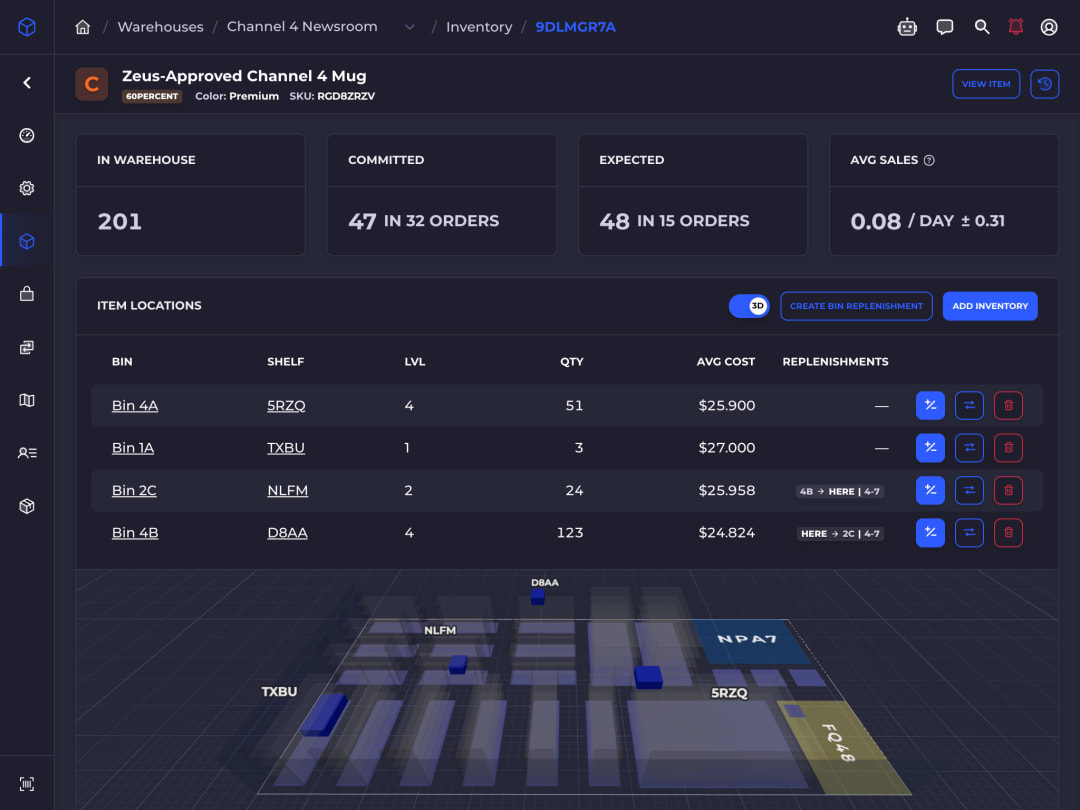The height and width of the screenshot is (810, 1080).
Task: Adjust quantity for Bin 4B
Action: [930, 533]
